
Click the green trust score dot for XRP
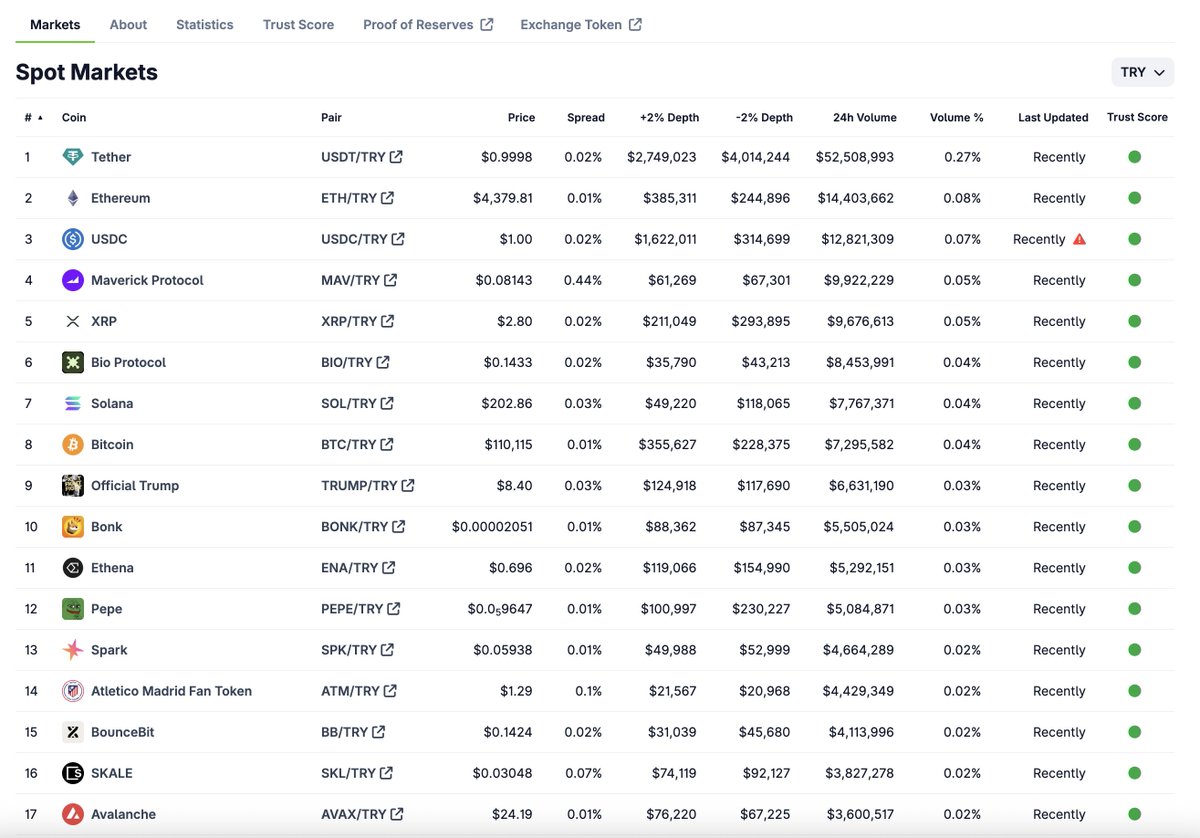pyautogui.click(x=1134, y=321)
